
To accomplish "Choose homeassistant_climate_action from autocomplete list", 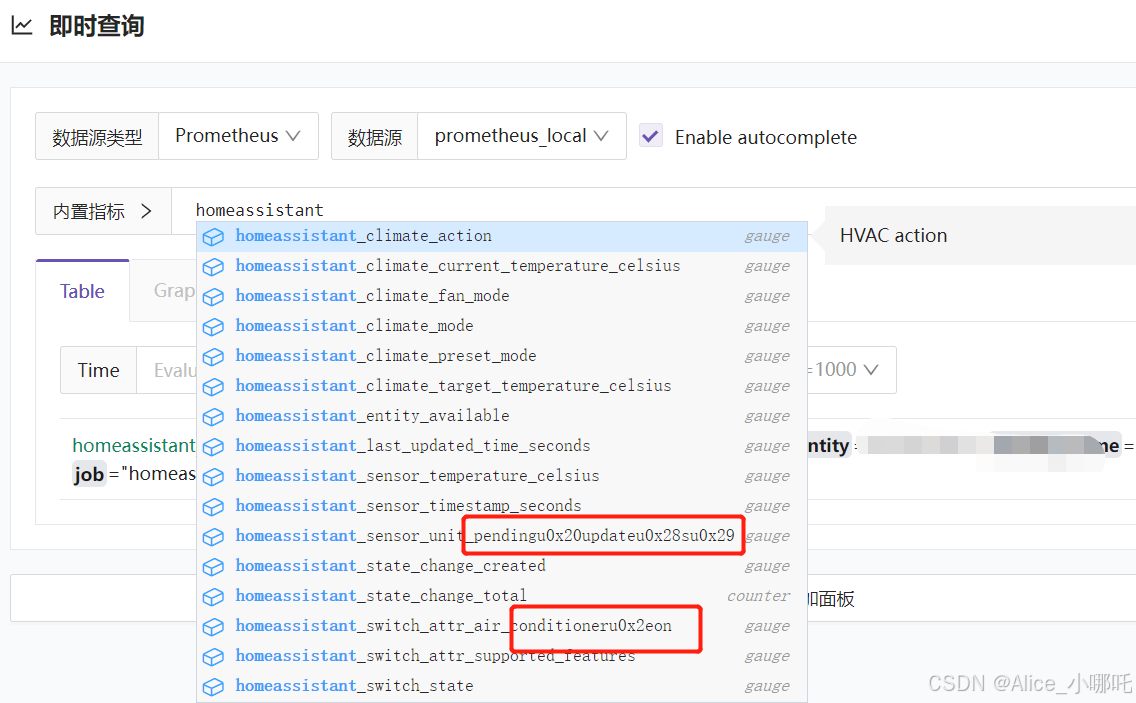I will [x=502, y=236].
